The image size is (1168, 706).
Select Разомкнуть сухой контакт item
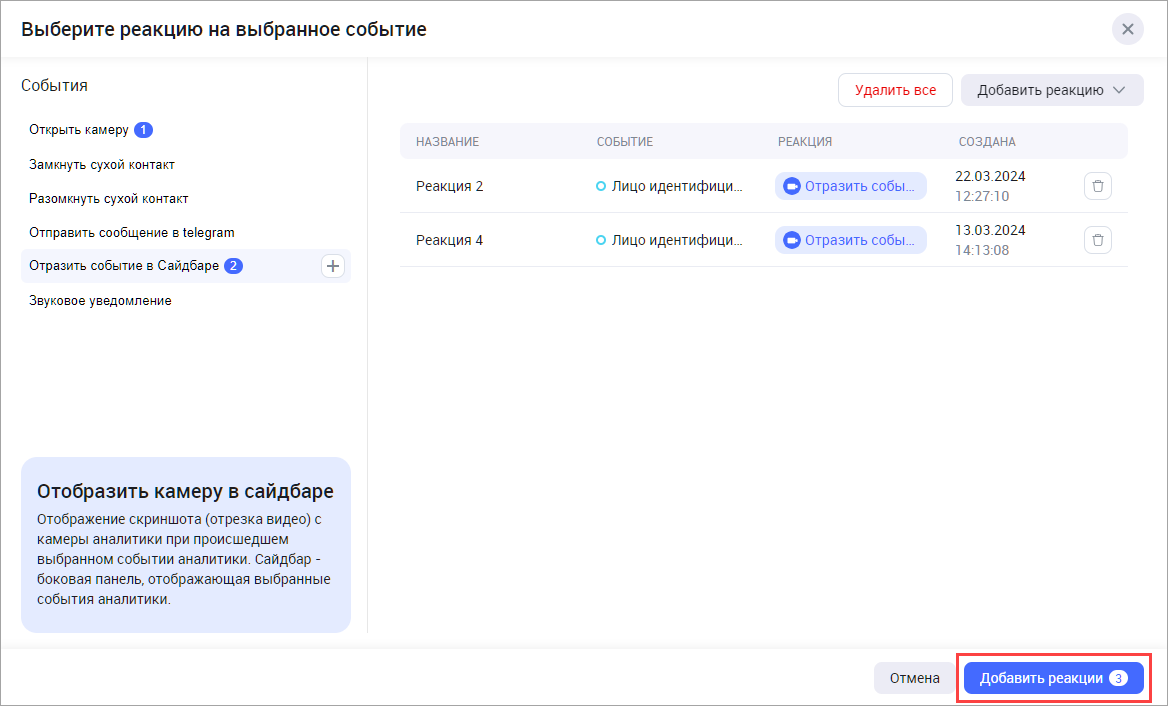[x=109, y=198]
